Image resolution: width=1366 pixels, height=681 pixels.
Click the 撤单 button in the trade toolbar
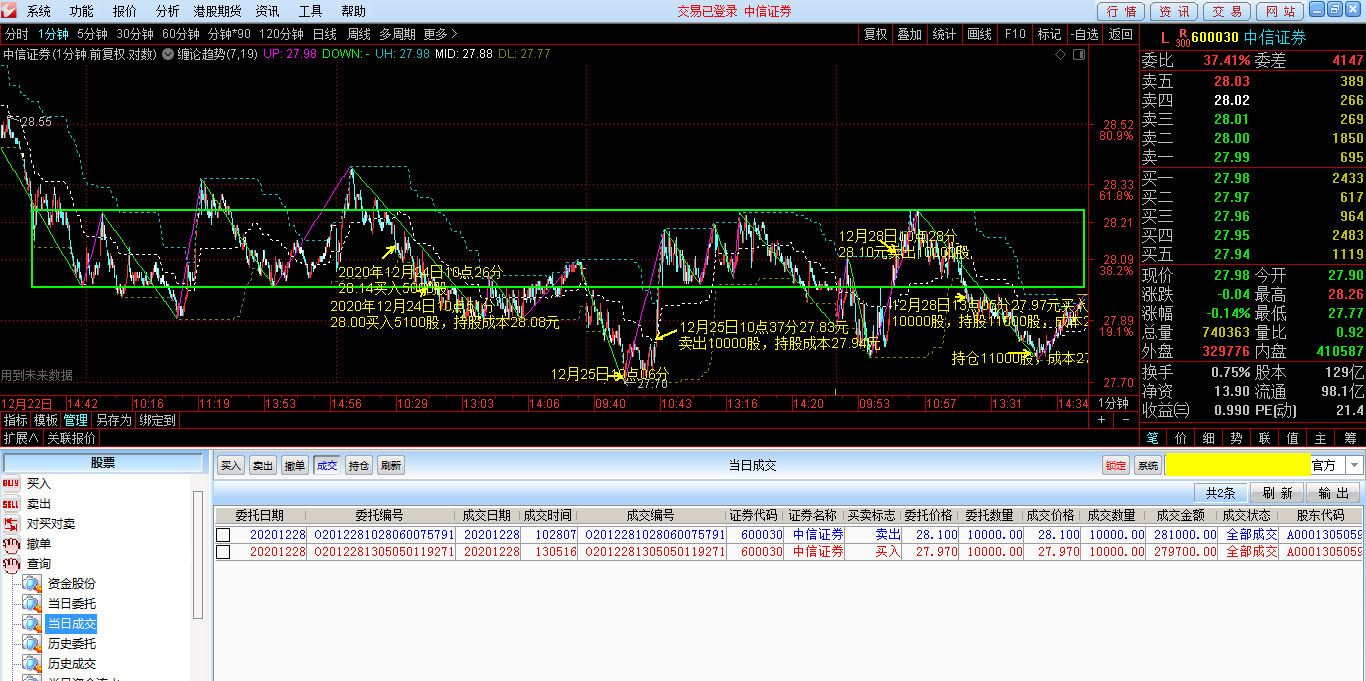point(294,466)
